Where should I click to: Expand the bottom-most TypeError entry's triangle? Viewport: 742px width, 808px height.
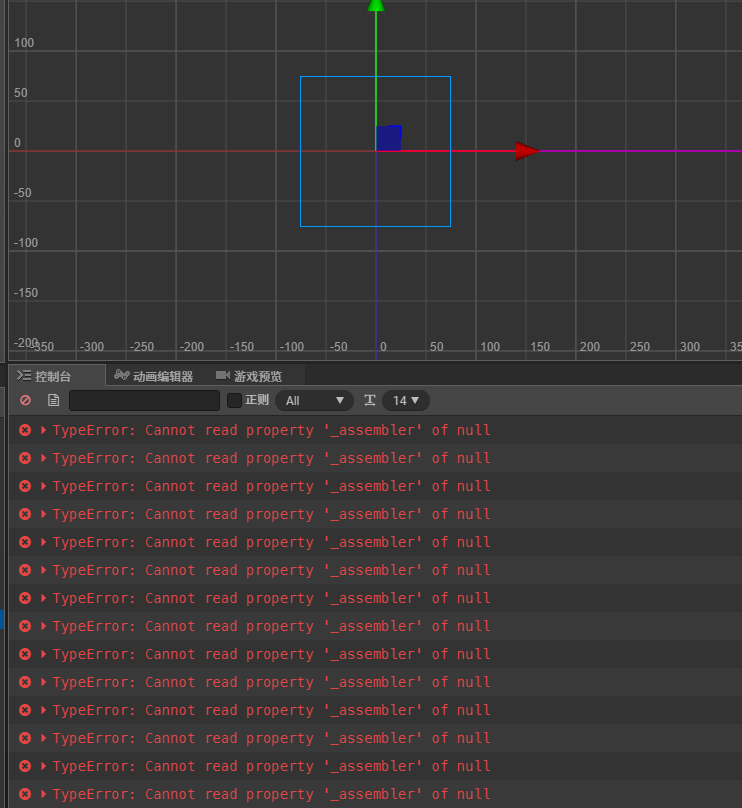coord(44,794)
